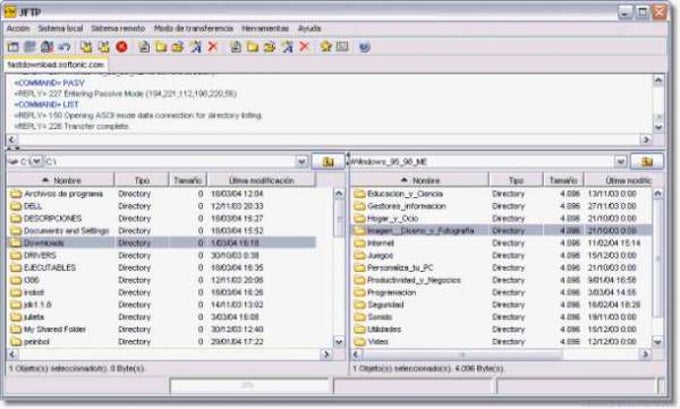Viewport: 680px width, 409px height.
Task: Sort local files by the Nombre column
Action: [x=61, y=180]
